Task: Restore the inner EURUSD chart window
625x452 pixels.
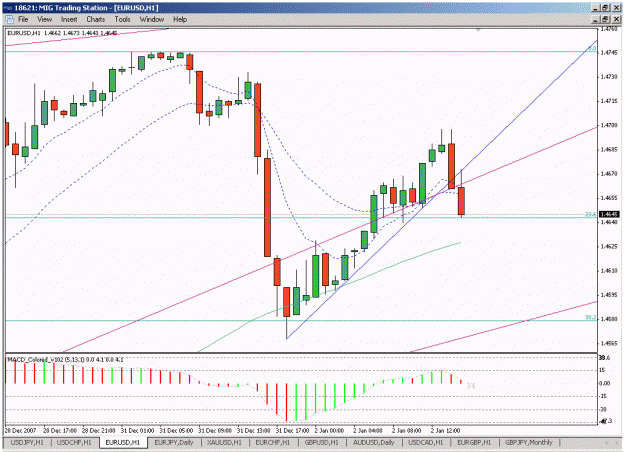Action: pyautogui.click(x=605, y=19)
